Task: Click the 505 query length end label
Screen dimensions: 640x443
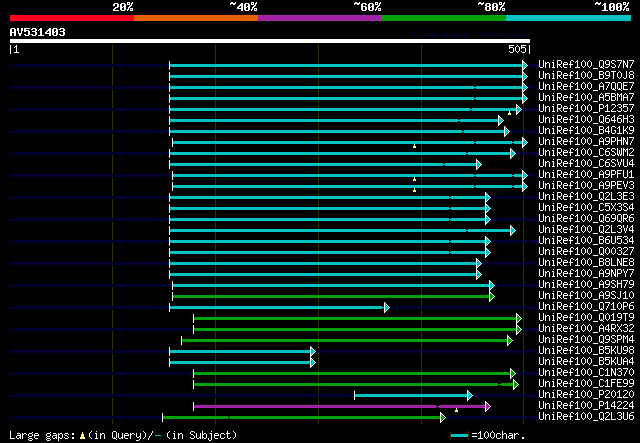Action: point(517,49)
